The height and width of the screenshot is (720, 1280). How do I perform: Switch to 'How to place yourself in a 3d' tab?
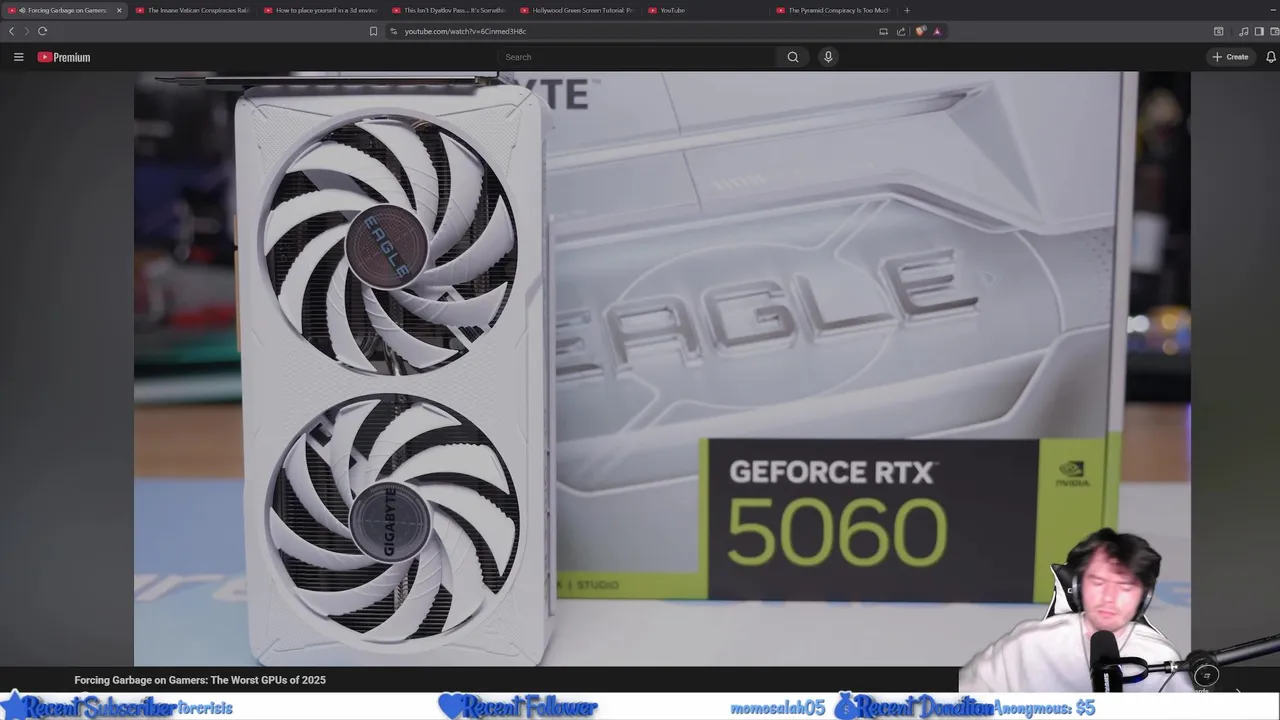point(321,10)
